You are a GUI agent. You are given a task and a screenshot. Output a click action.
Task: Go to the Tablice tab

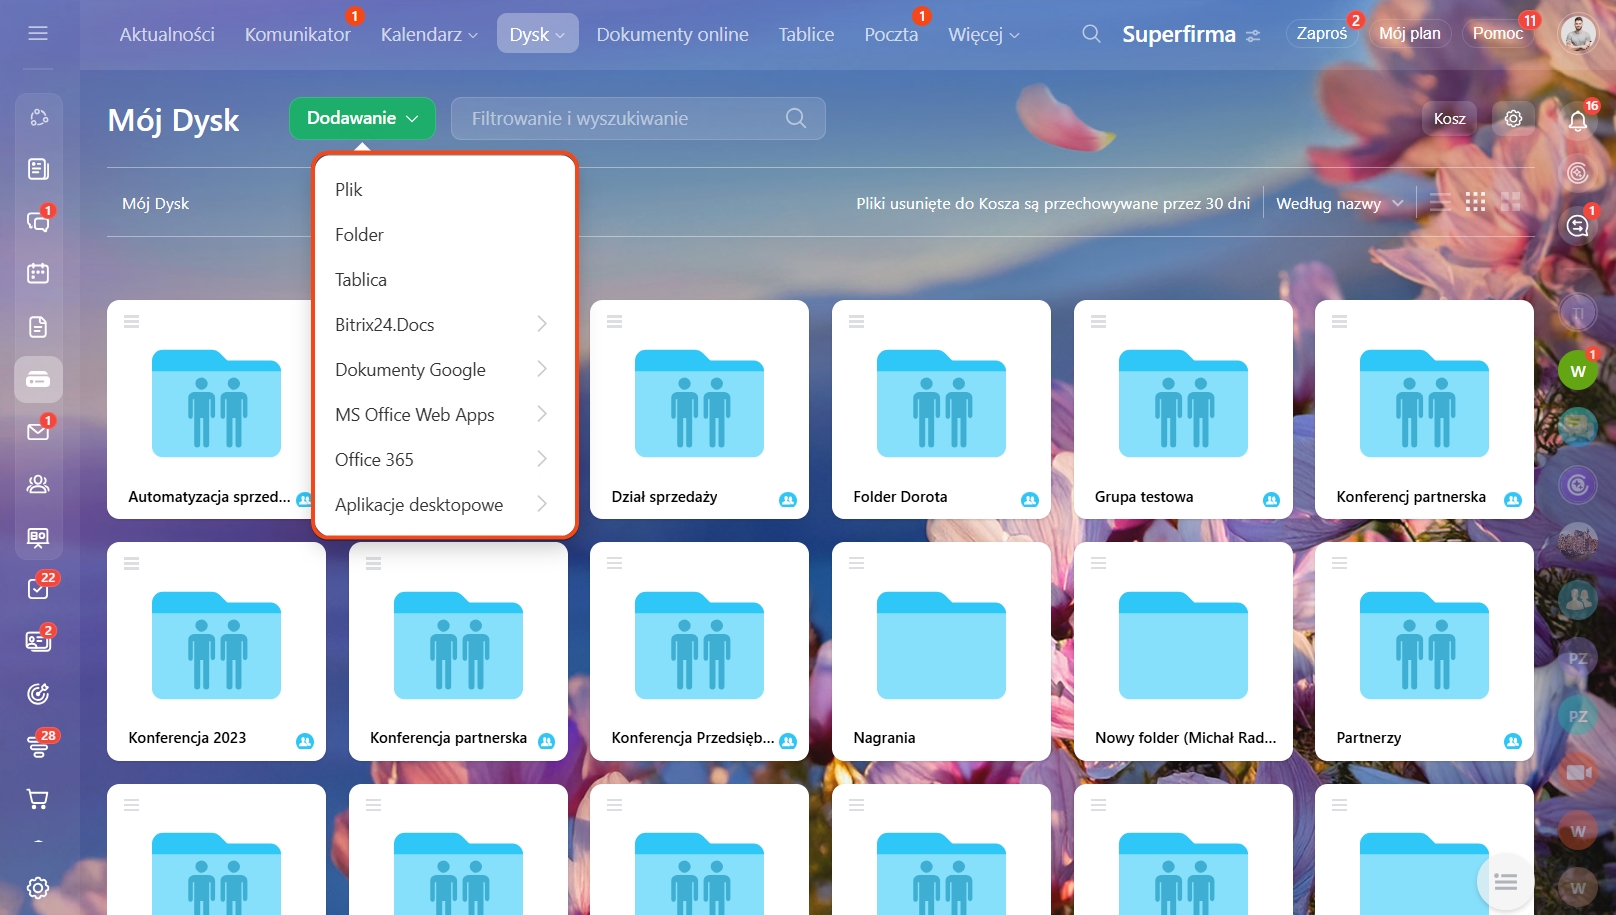point(806,34)
